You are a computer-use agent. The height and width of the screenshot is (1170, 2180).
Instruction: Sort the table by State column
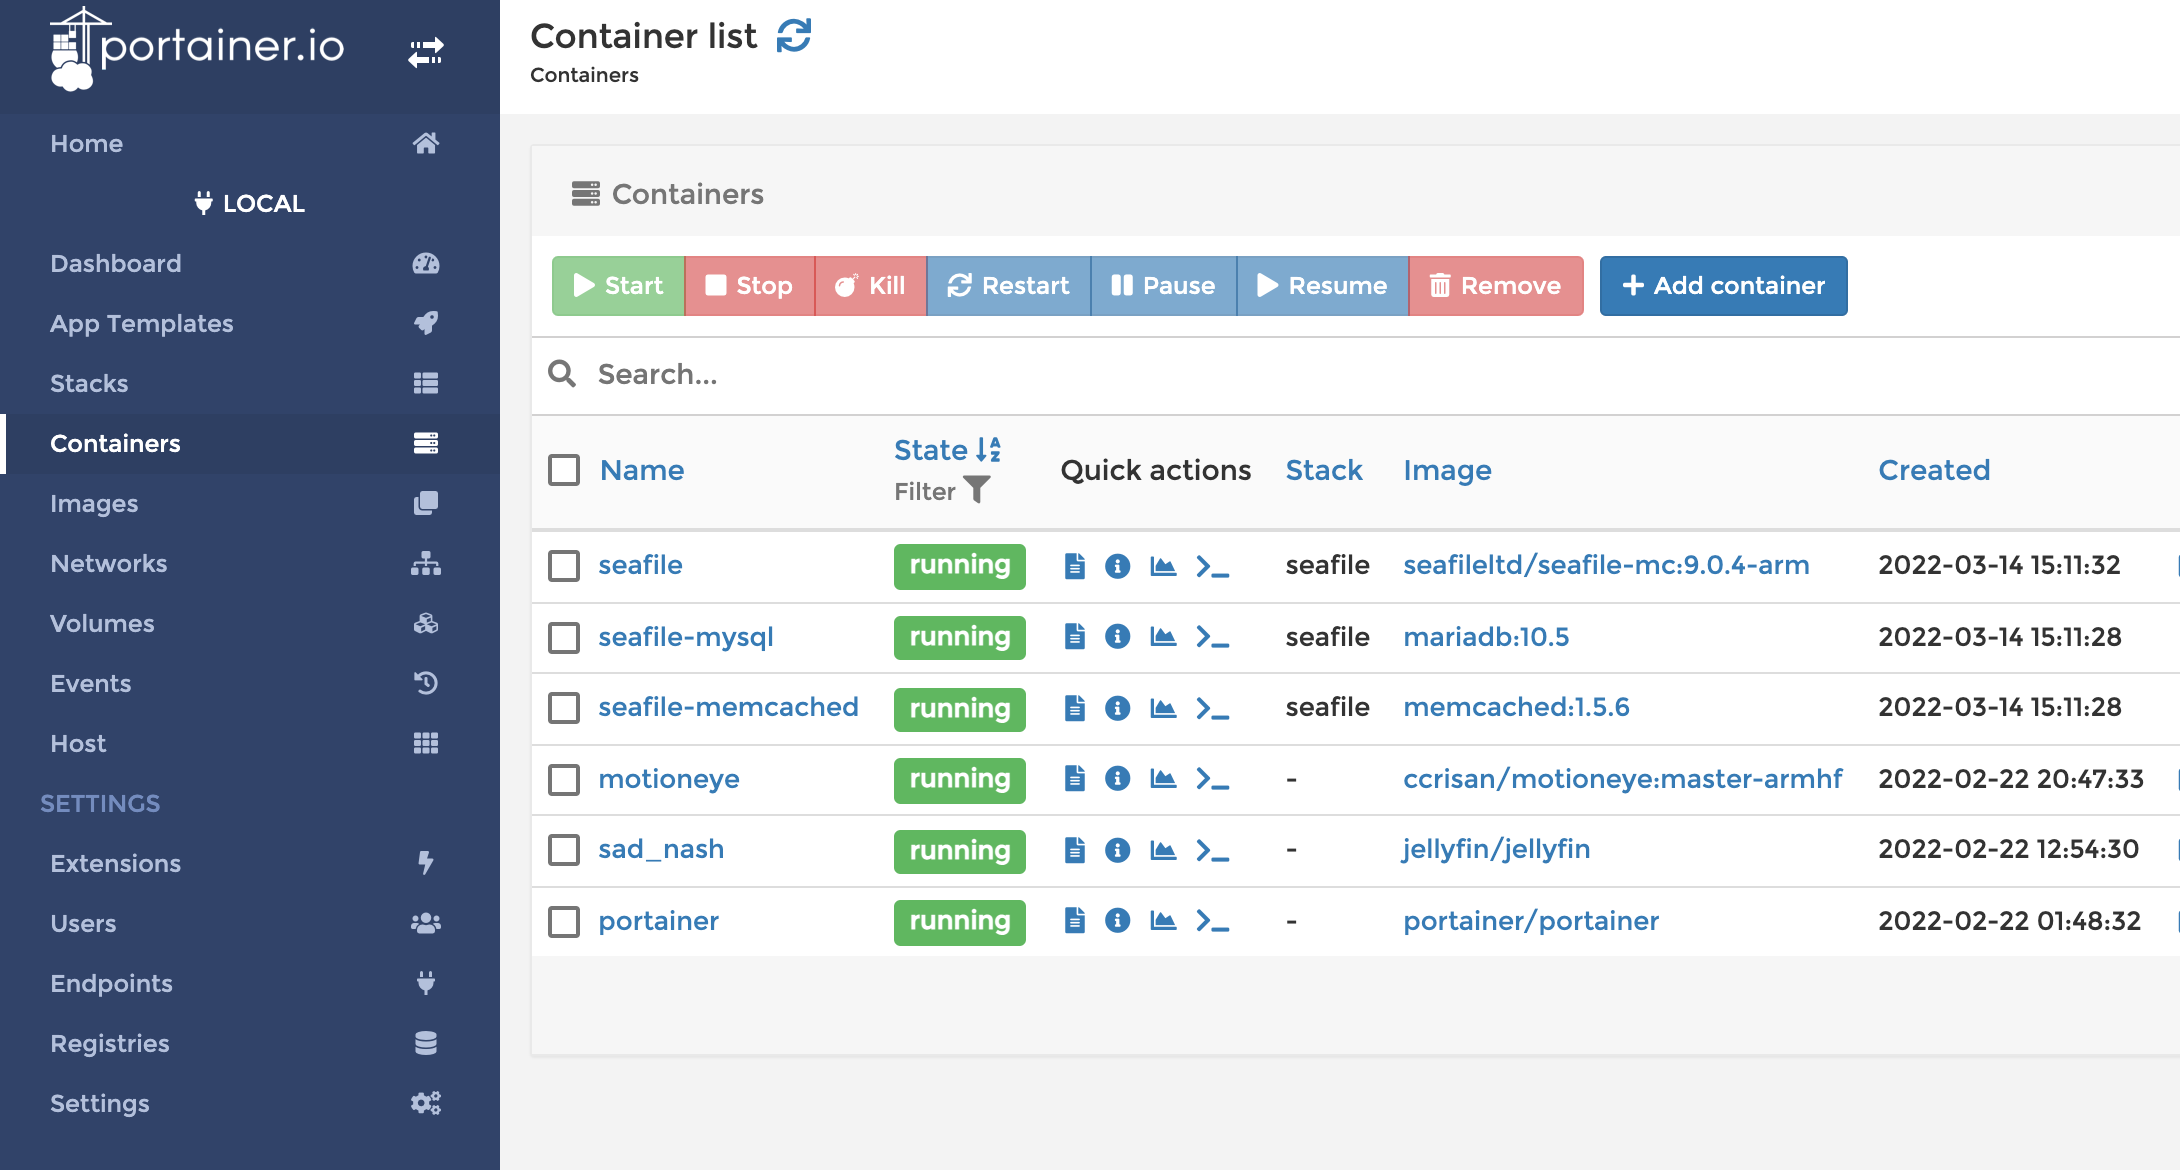coord(946,450)
